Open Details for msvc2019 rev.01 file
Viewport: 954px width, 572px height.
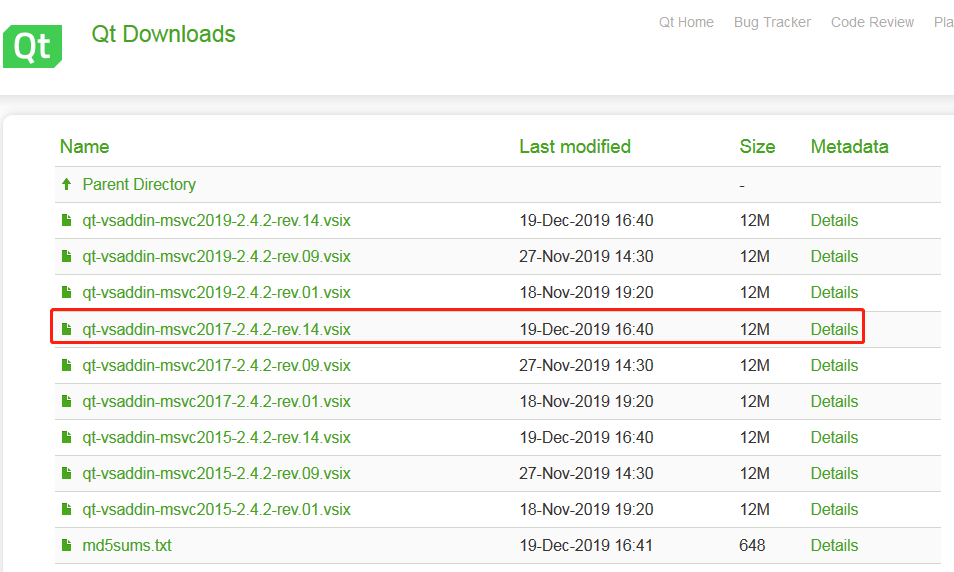(834, 292)
